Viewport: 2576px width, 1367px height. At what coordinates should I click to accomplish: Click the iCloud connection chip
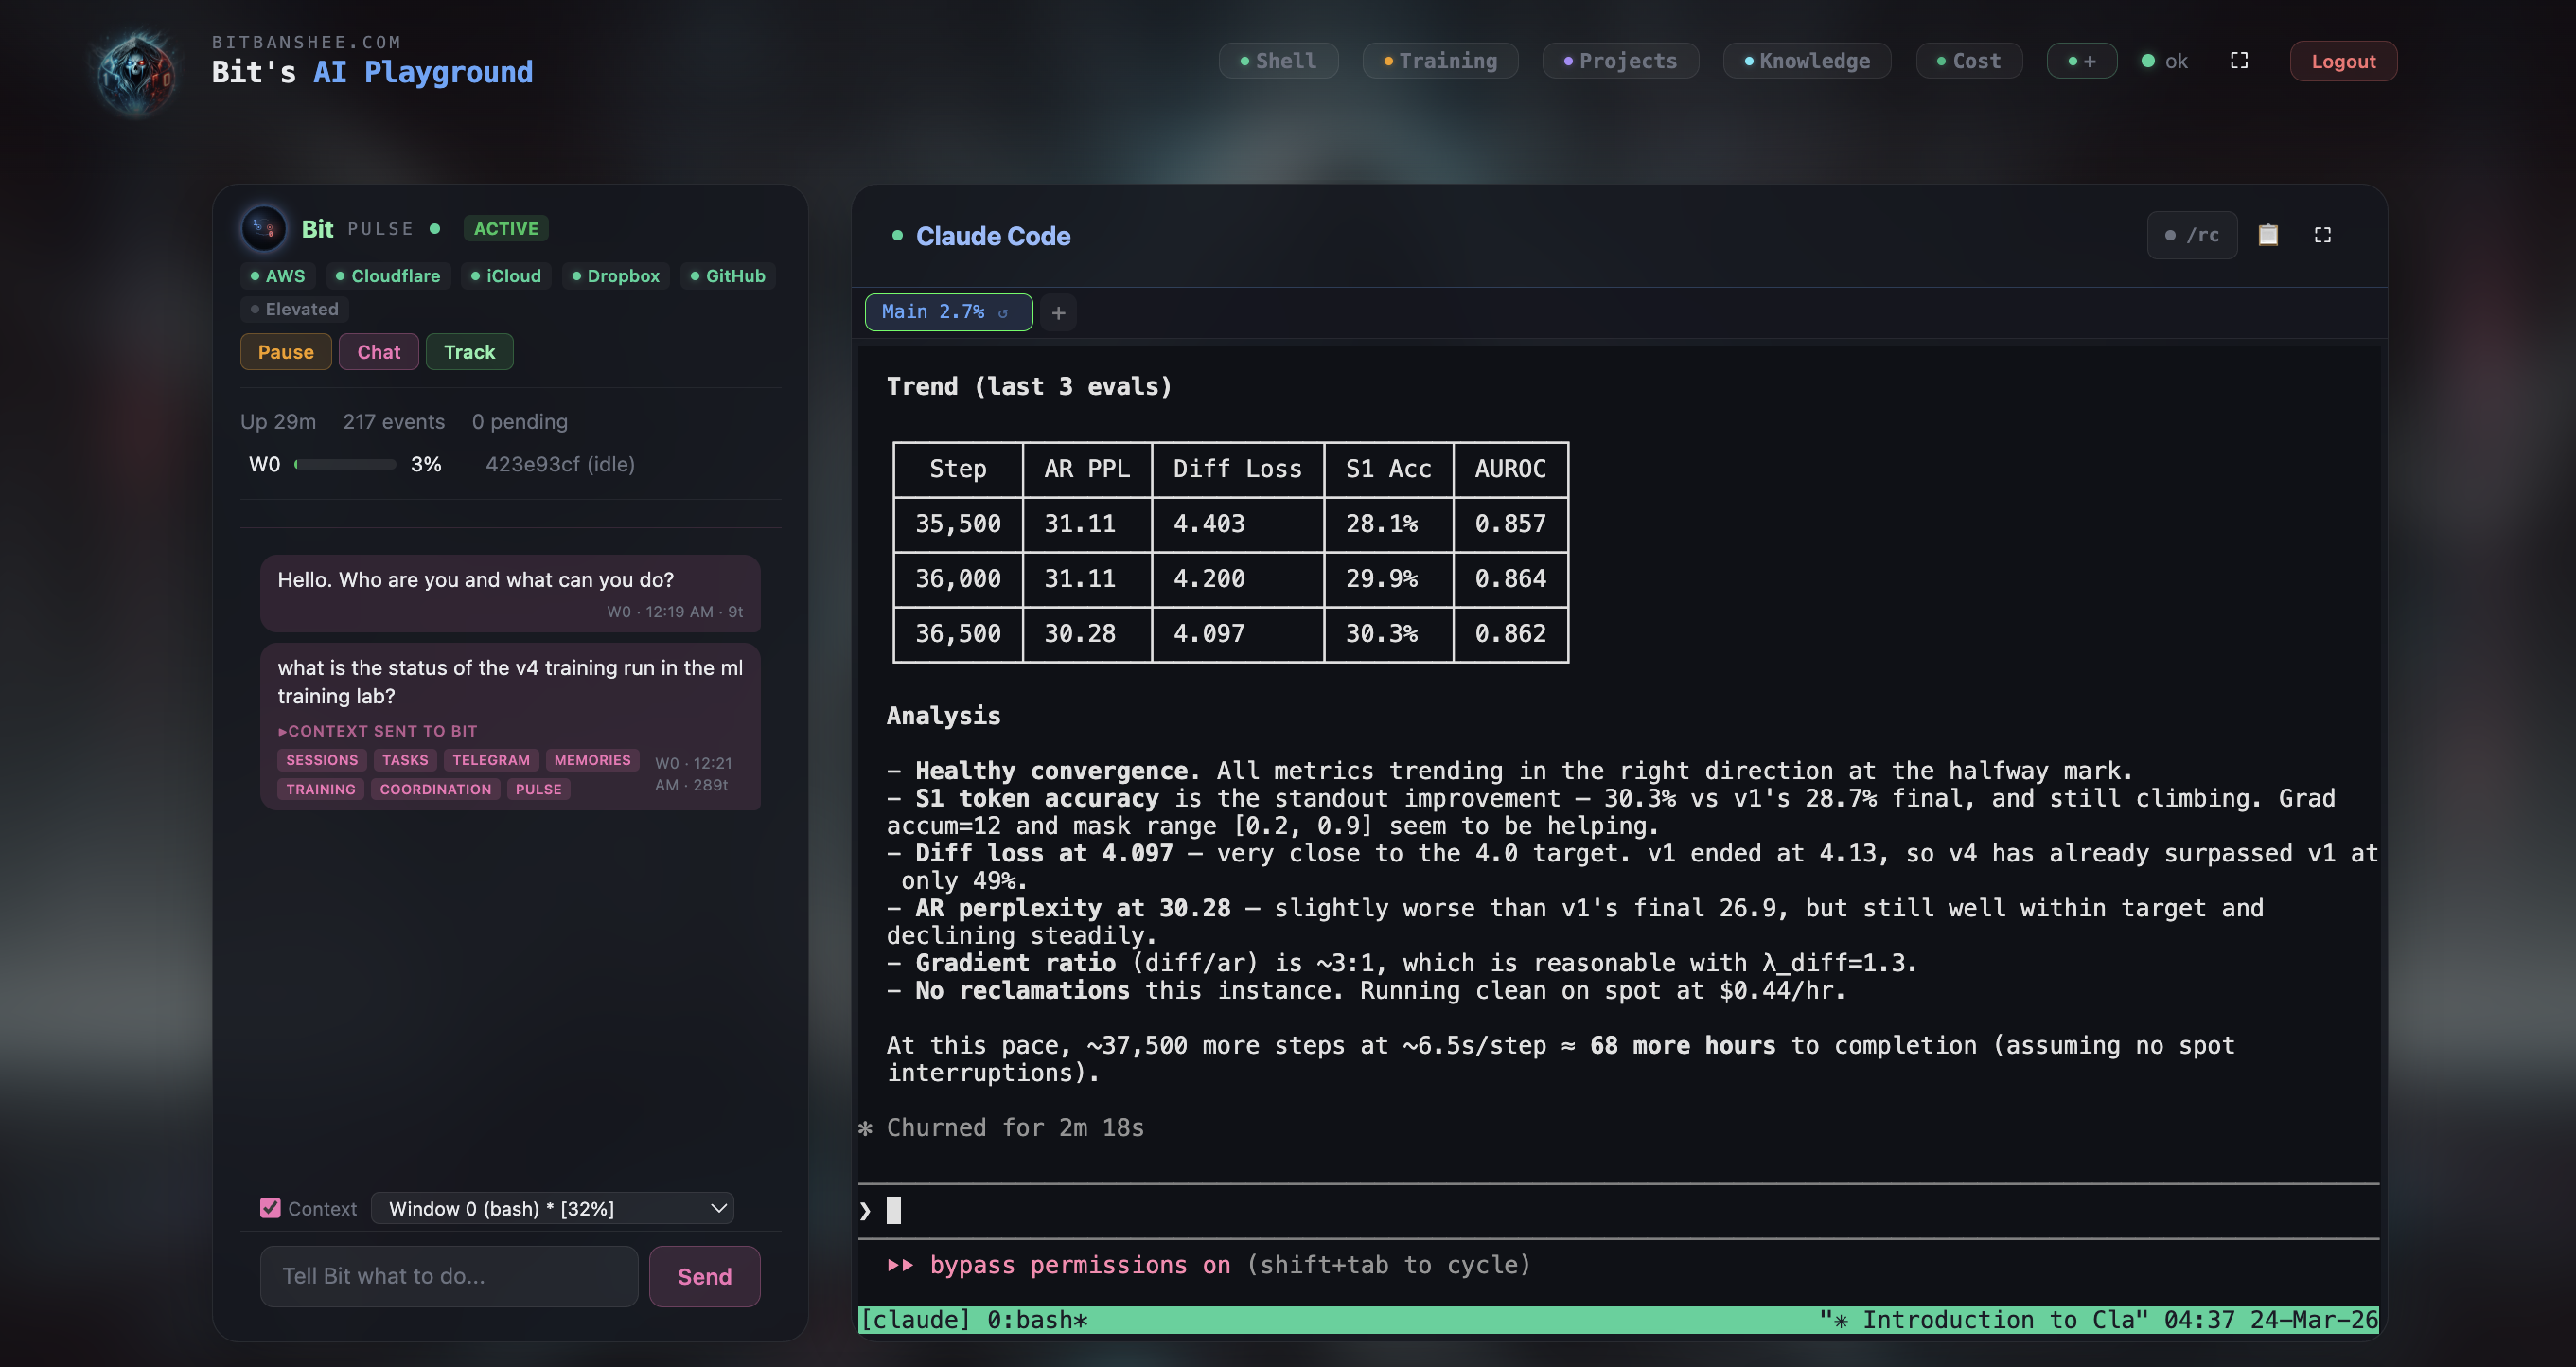506,276
